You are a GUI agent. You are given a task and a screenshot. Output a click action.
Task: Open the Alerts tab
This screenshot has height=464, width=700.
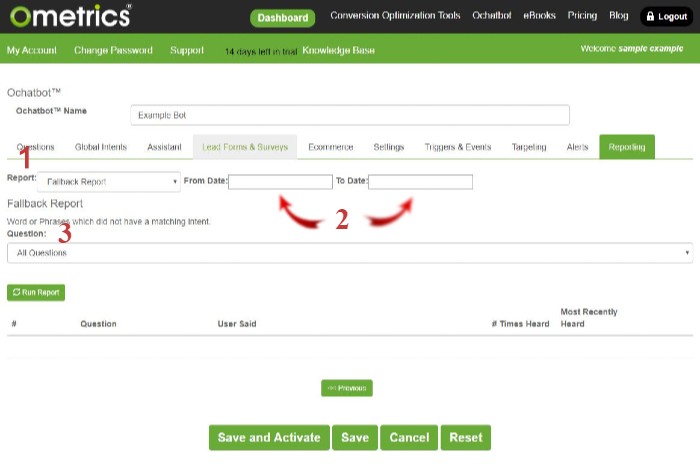point(577,147)
